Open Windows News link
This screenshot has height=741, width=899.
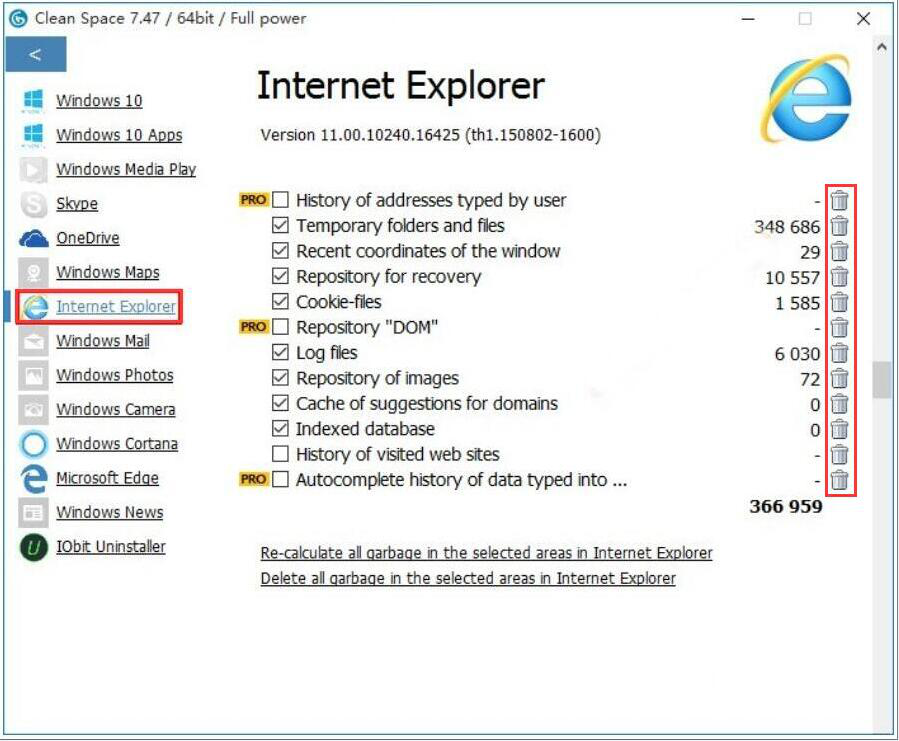pyautogui.click(x=110, y=513)
